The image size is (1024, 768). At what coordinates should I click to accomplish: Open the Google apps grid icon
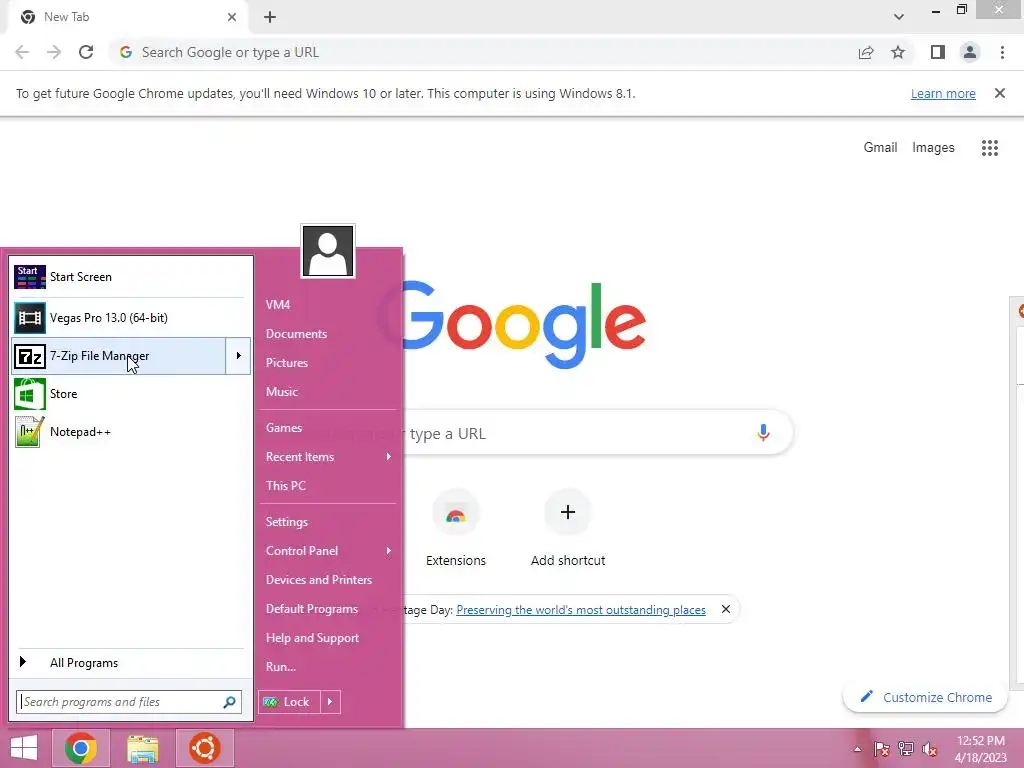pyautogui.click(x=990, y=148)
